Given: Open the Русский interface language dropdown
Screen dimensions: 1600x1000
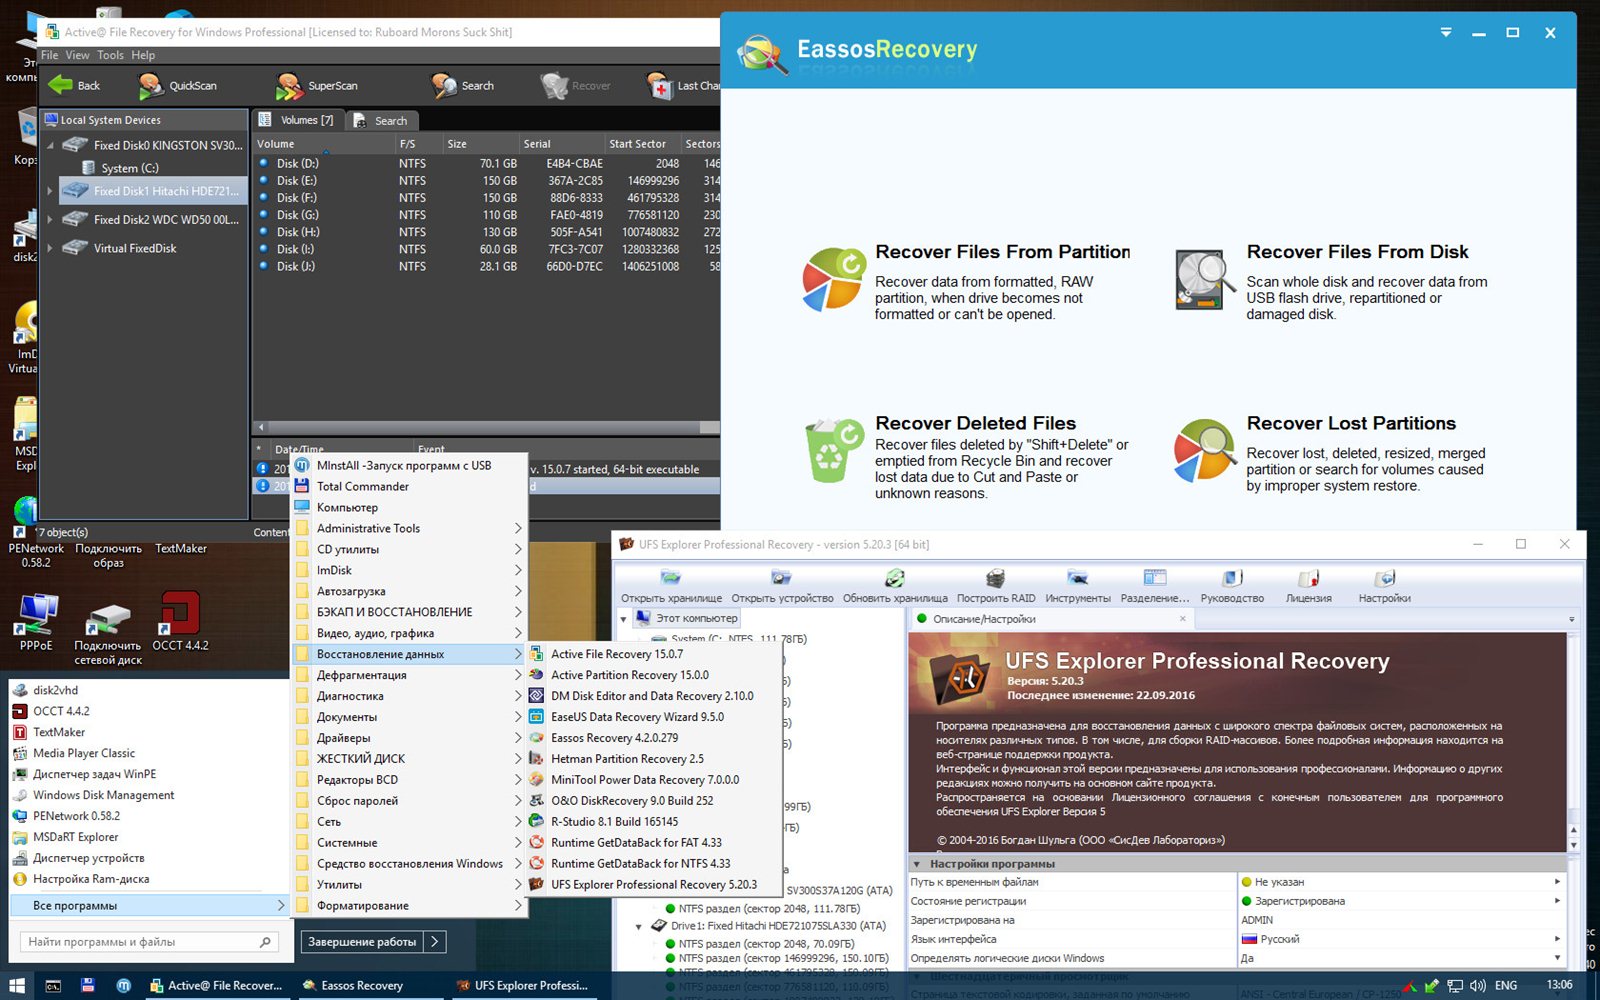Looking at the screenshot, I should tap(1557, 939).
